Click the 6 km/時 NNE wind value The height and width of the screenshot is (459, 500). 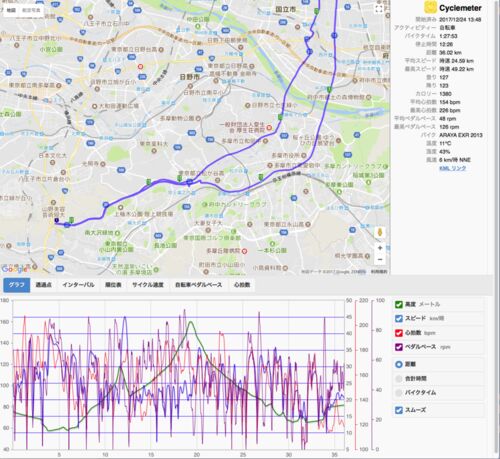(x=455, y=160)
